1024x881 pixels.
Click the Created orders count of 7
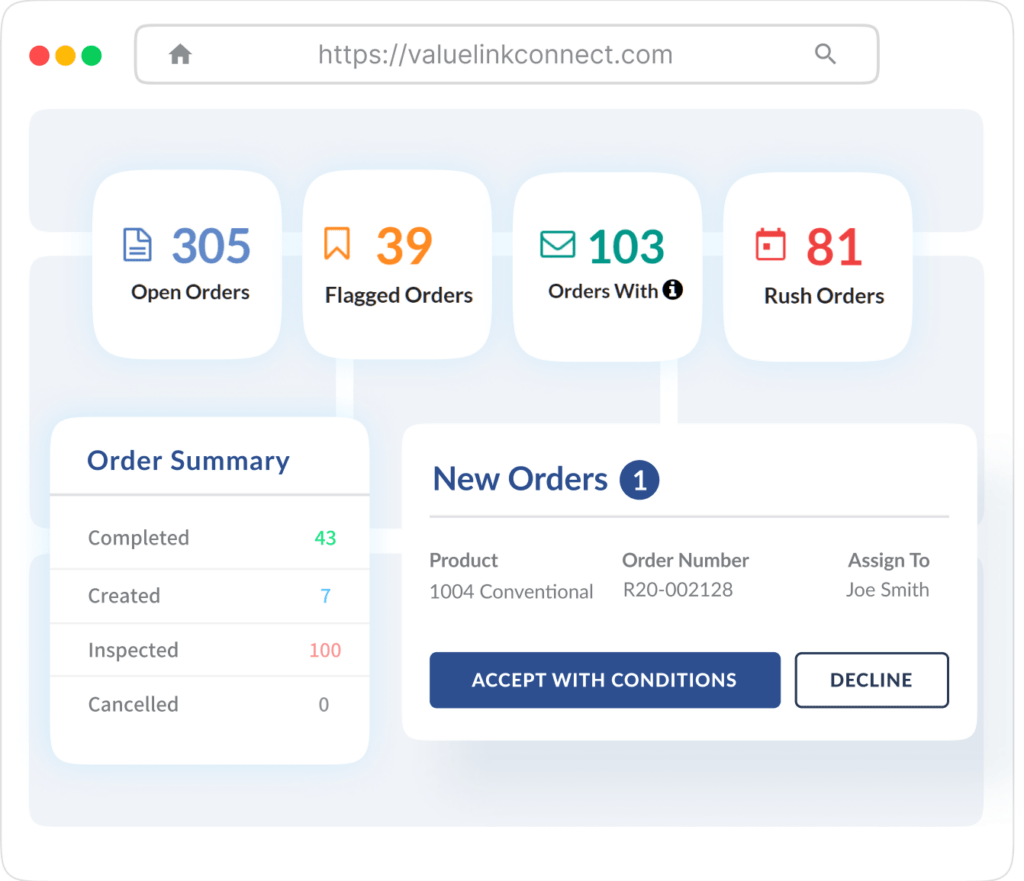pos(325,596)
